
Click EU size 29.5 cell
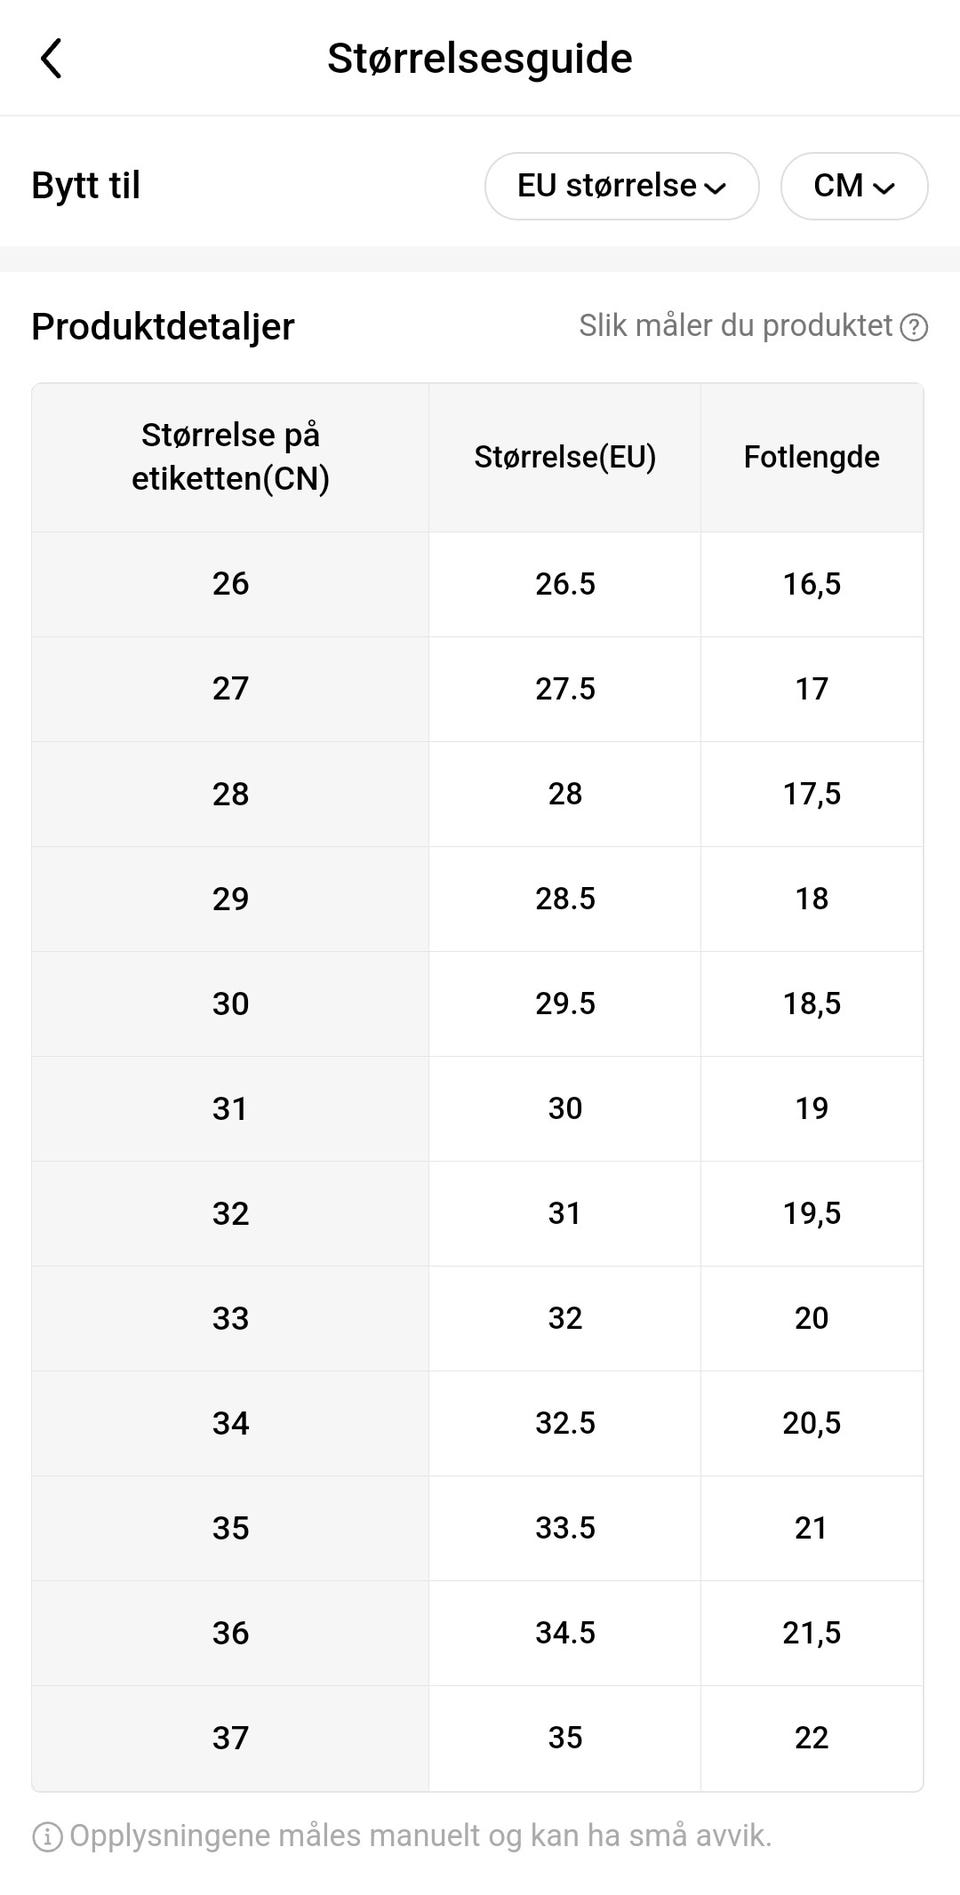coord(565,1003)
